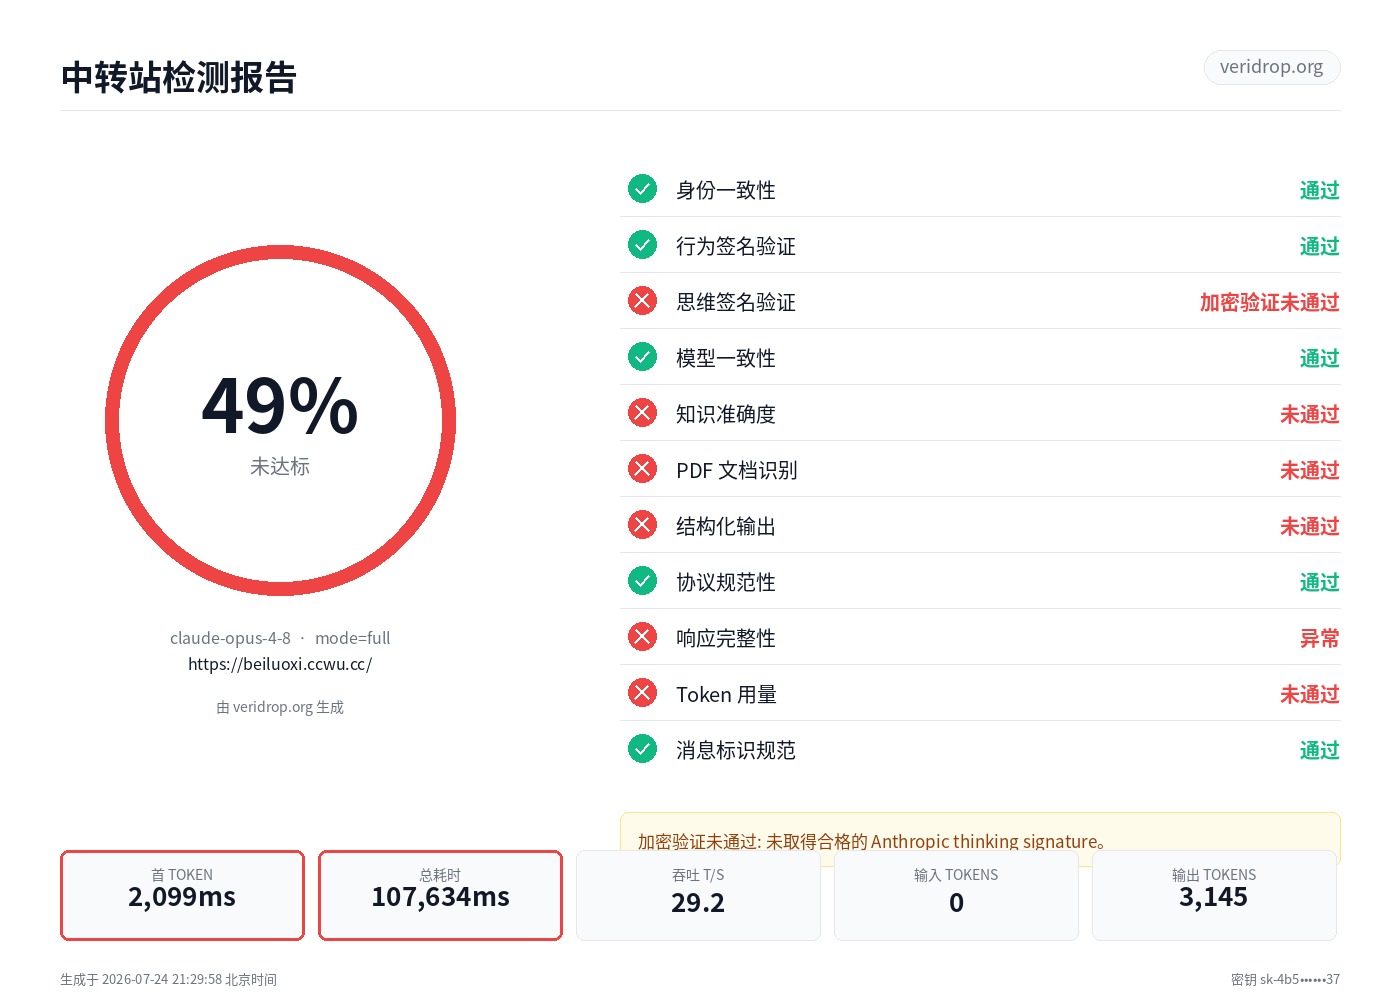The width and height of the screenshot is (1400, 1000).
Task: Open the https://beiluoxi.ccwu.cc/ link
Action: tap(280, 664)
